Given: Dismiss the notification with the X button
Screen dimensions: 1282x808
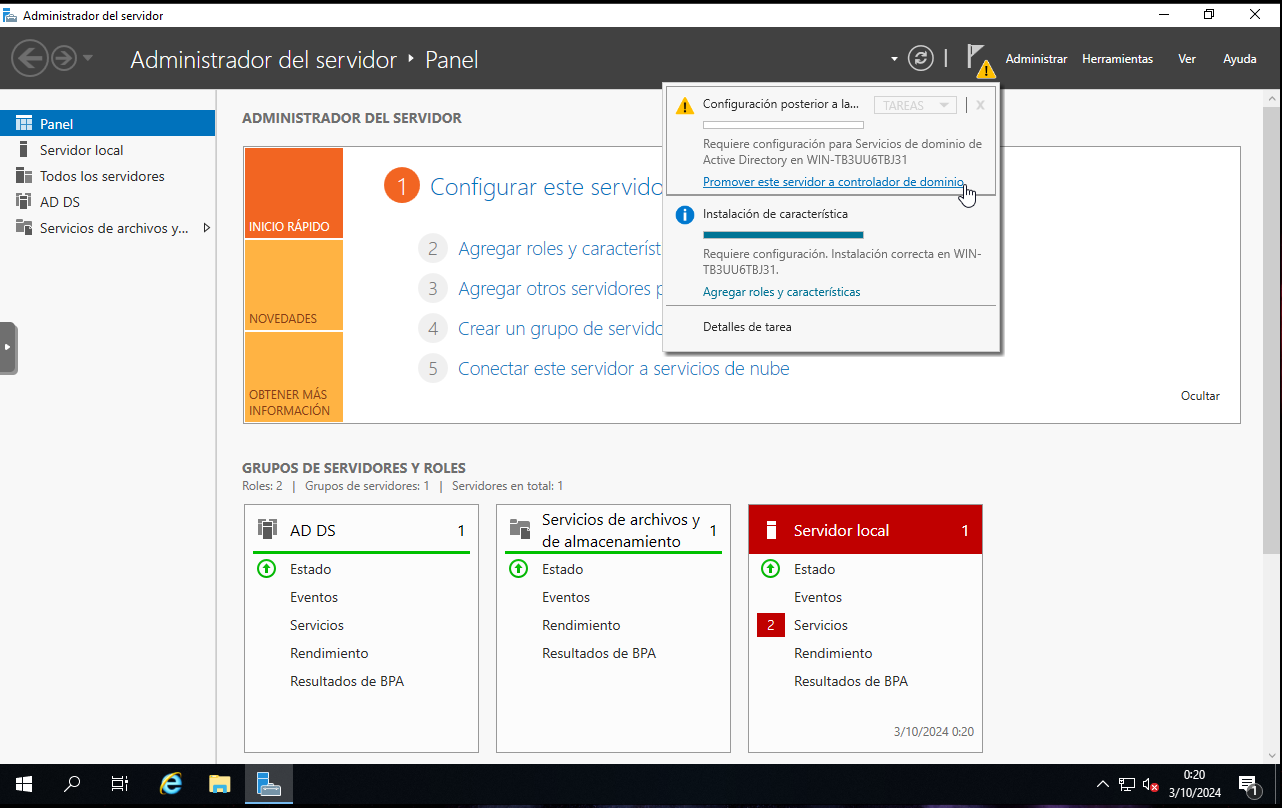Looking at the screenshot, I should pos(980,105).
